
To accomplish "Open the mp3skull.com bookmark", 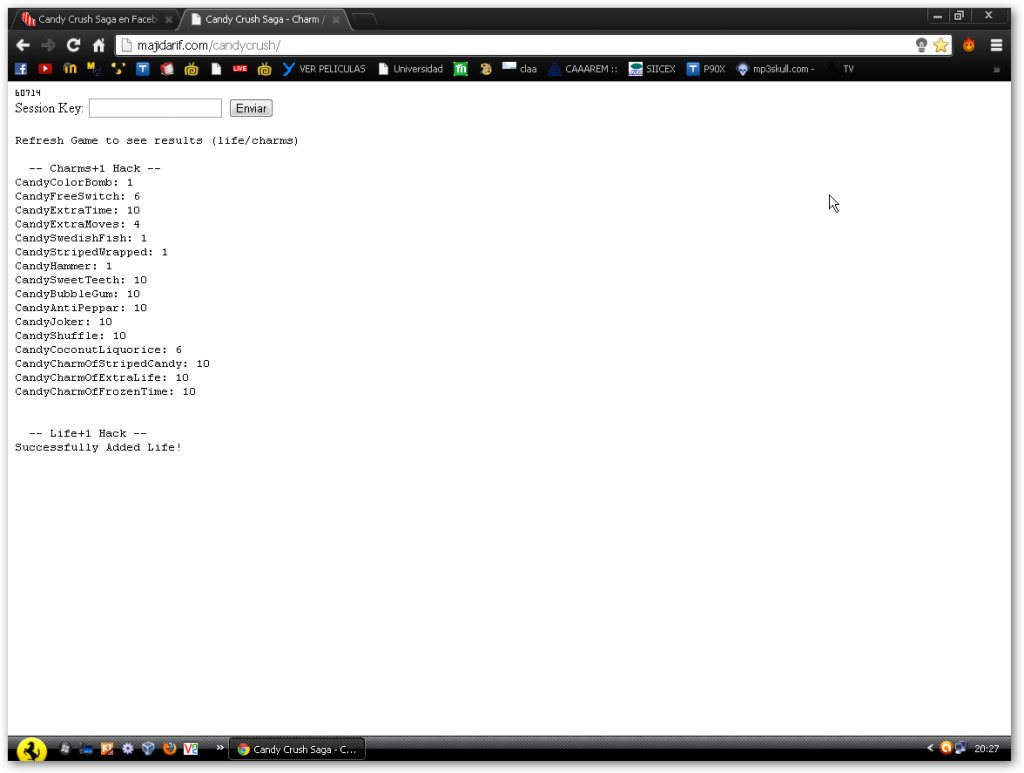I will [775, 69].
